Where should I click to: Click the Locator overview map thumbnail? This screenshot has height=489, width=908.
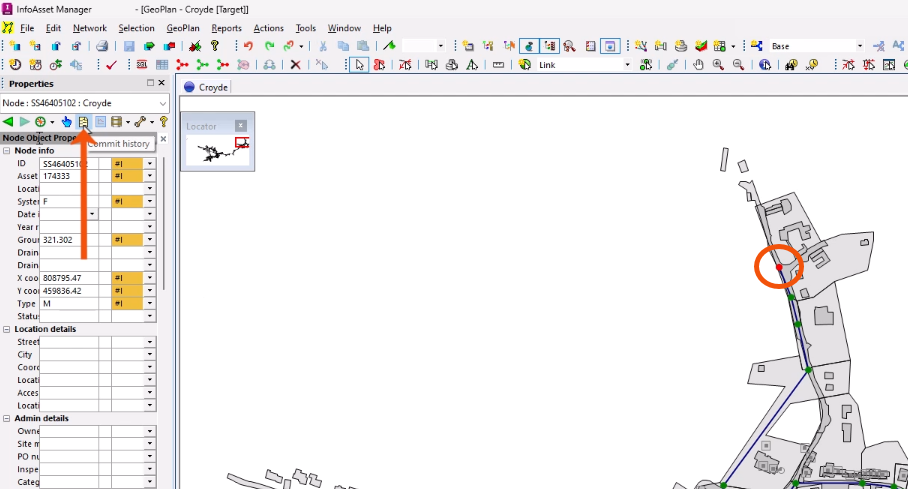218,152
